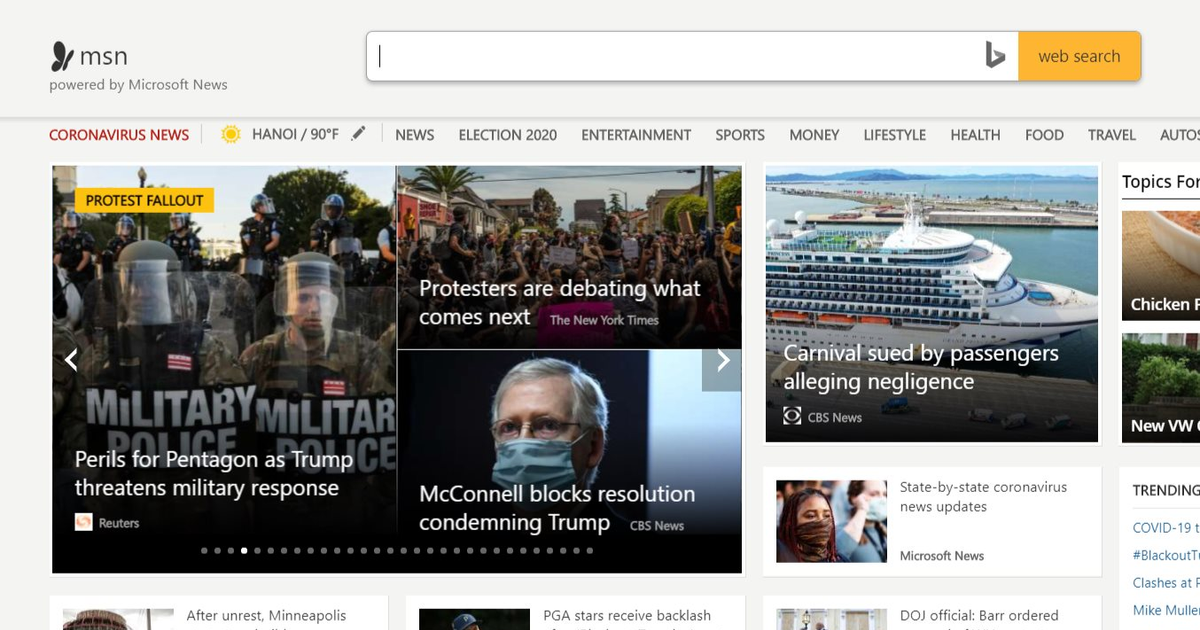
Task: Open Carnival sued by passengers article
Action: (920, 367)
